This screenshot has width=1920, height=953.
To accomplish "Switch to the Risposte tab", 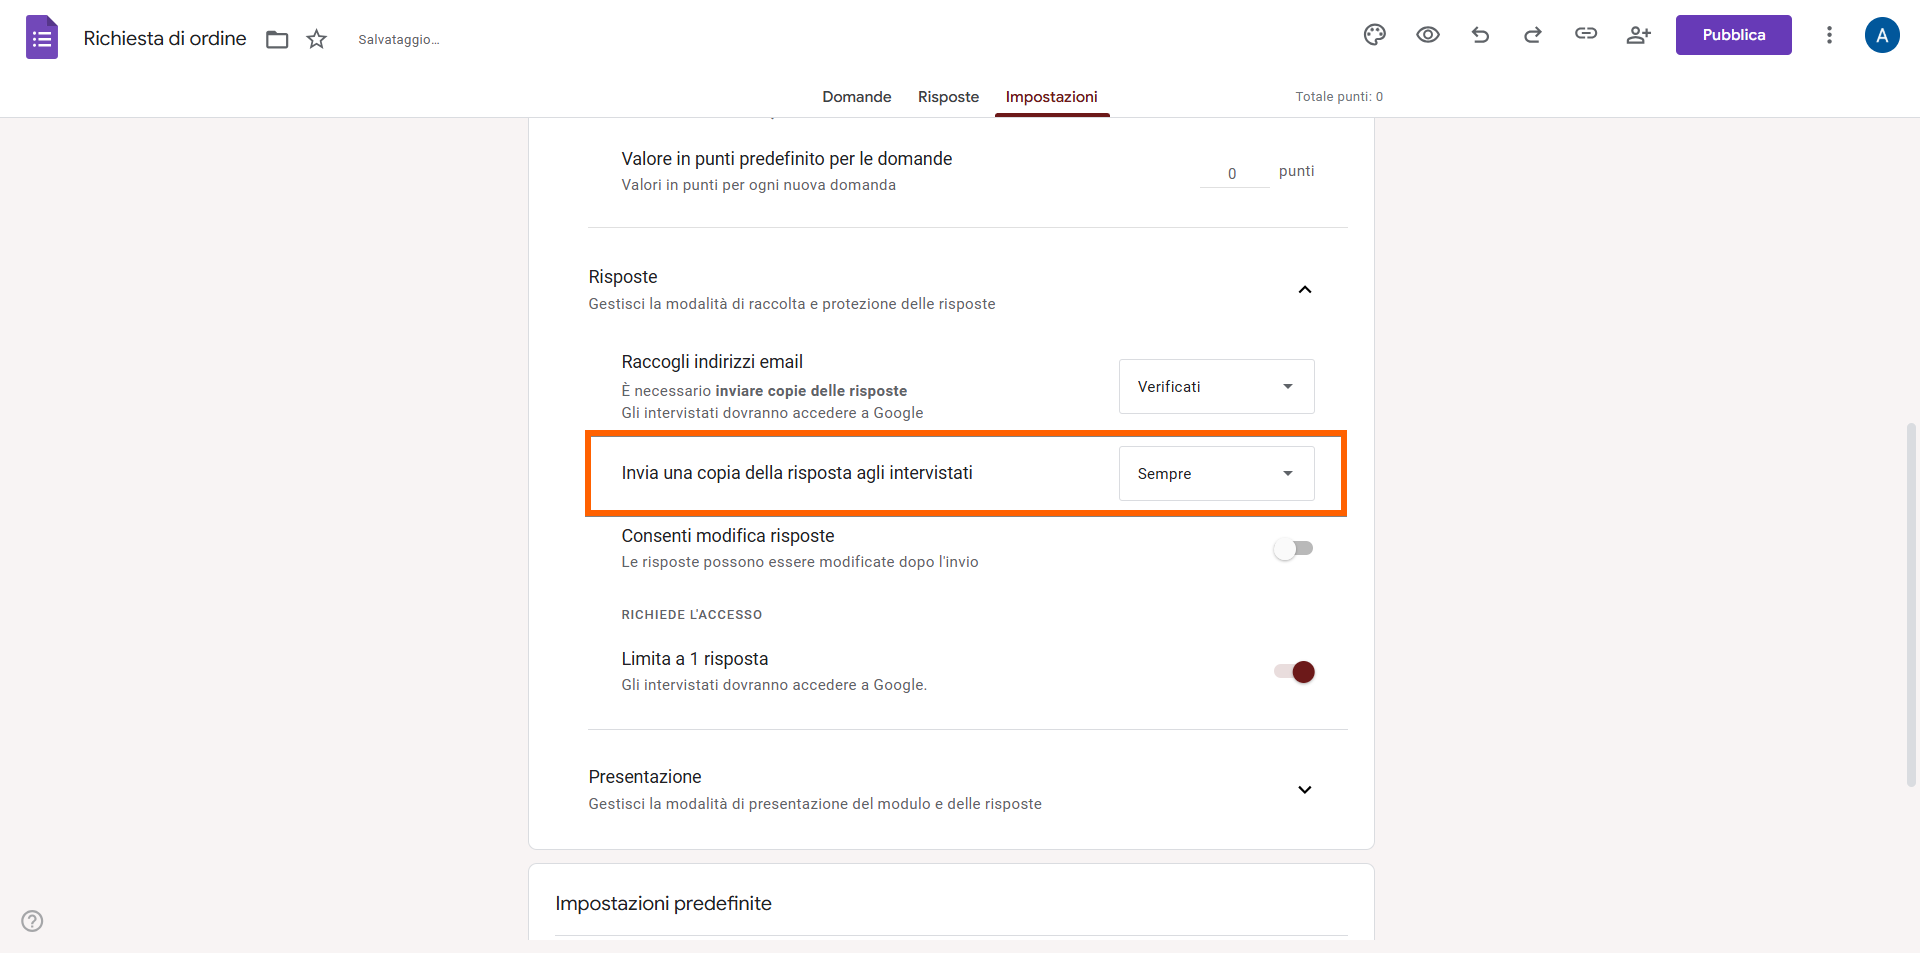I will point(948,97).
